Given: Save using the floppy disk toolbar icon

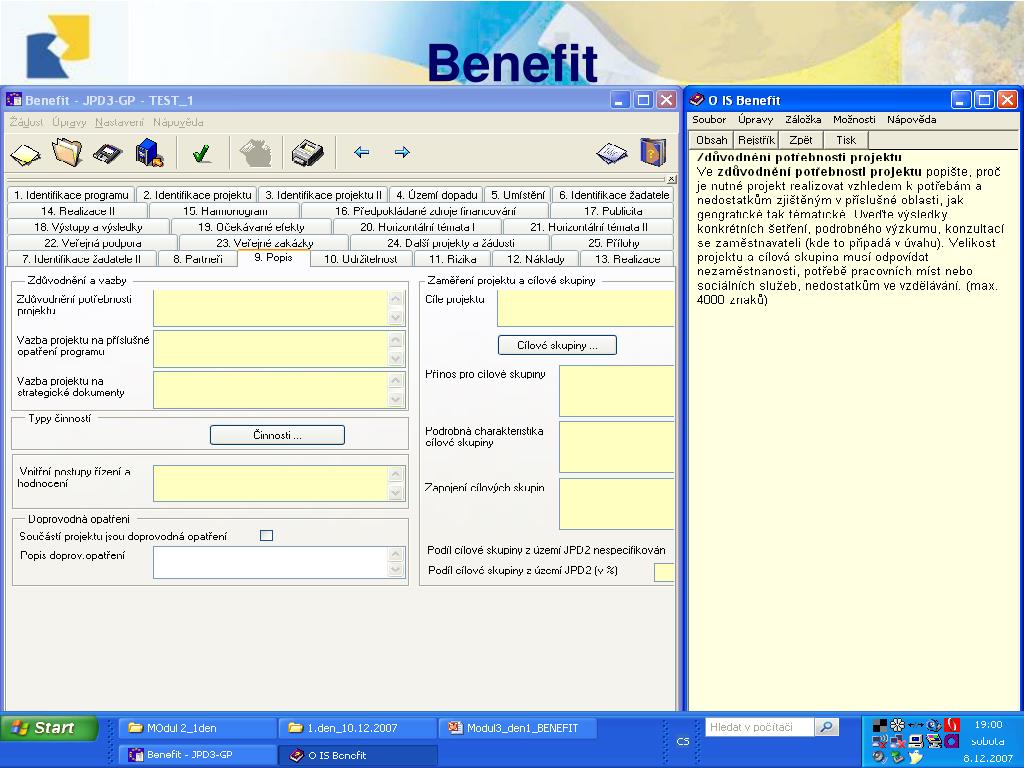Looking at the screenshot, I should point(108,154).
